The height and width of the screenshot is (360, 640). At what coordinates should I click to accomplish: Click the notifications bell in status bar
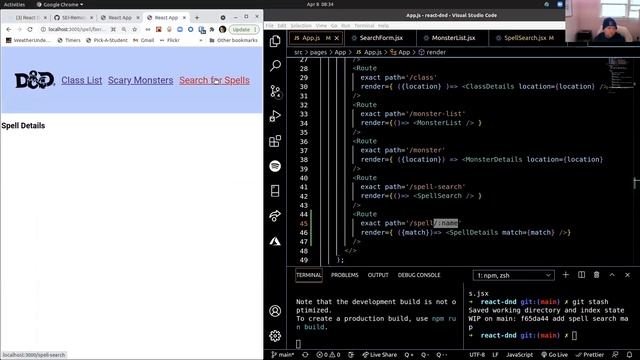tap(629, 355)
